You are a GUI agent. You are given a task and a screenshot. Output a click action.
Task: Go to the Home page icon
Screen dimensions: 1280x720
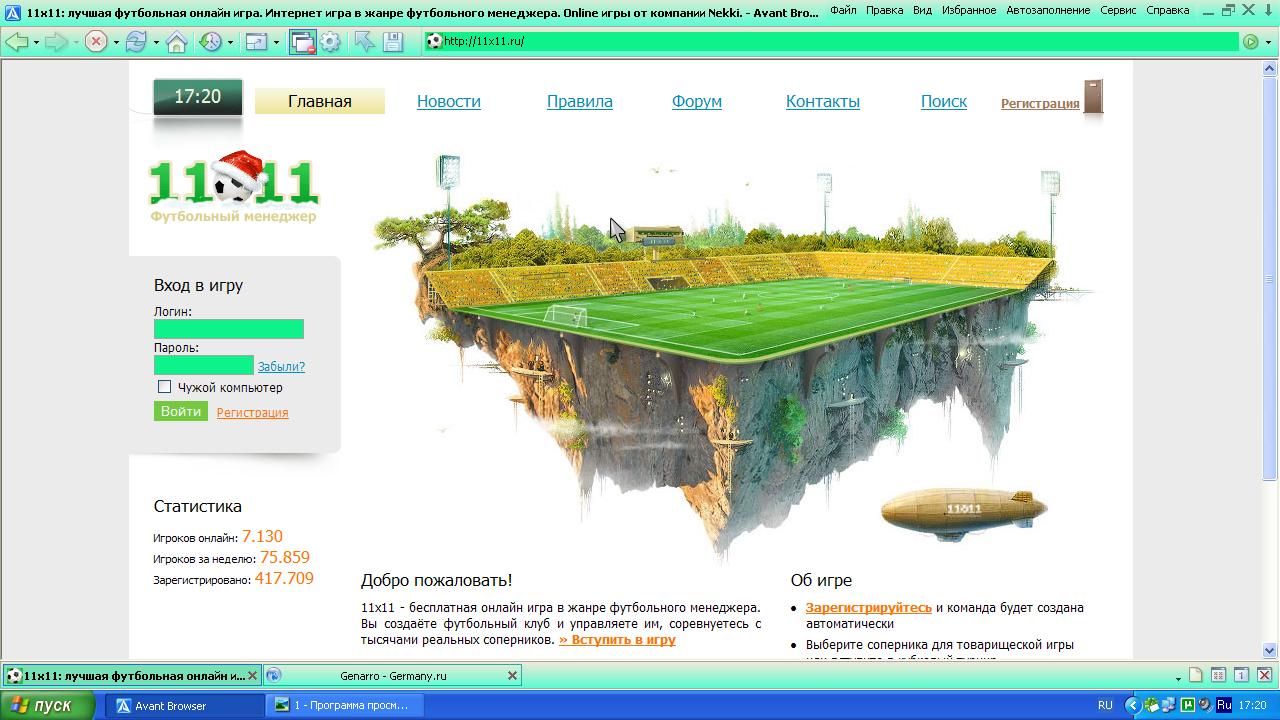[177, 42]
